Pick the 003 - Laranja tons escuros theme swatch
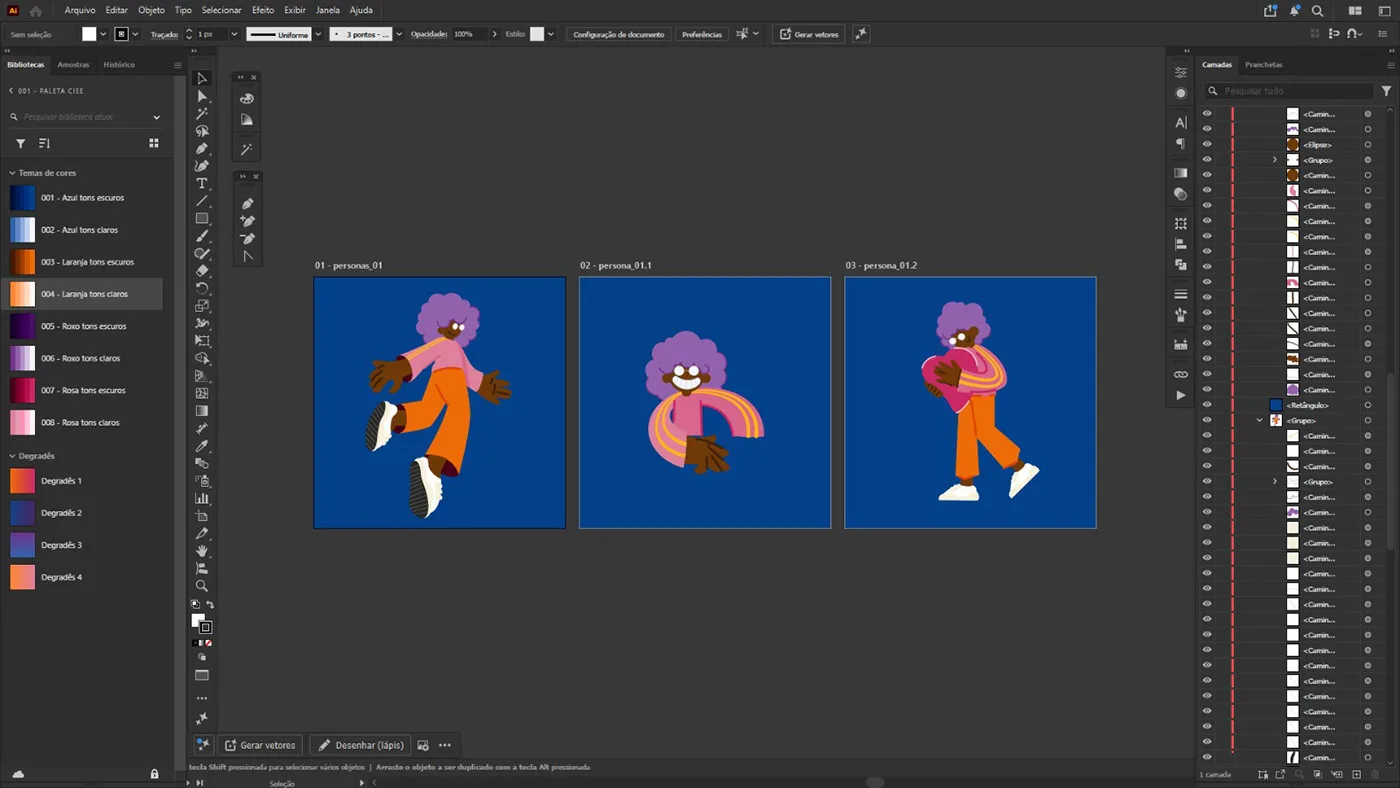Screen dimensions: 1400x788 (22, 262)
